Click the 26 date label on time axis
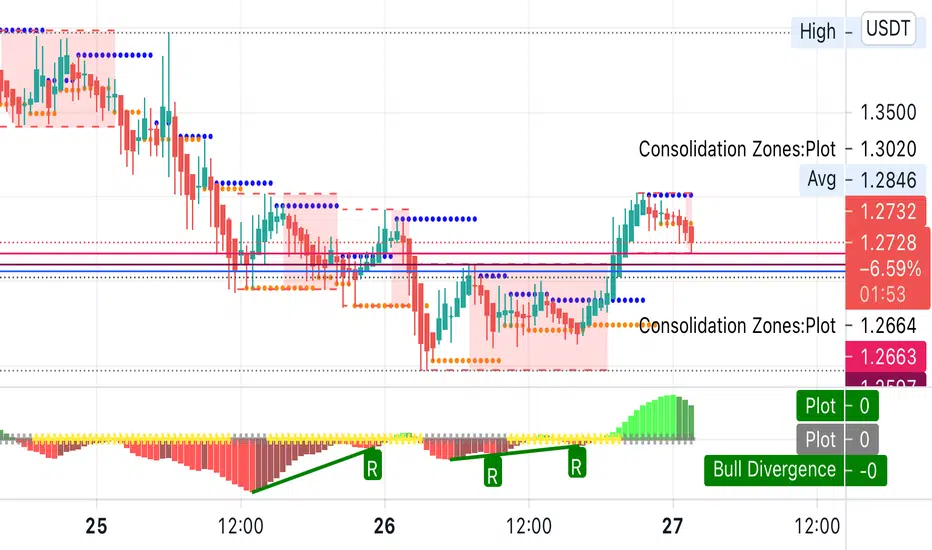This screenshot has height=550, width=932. coord(385,526)
